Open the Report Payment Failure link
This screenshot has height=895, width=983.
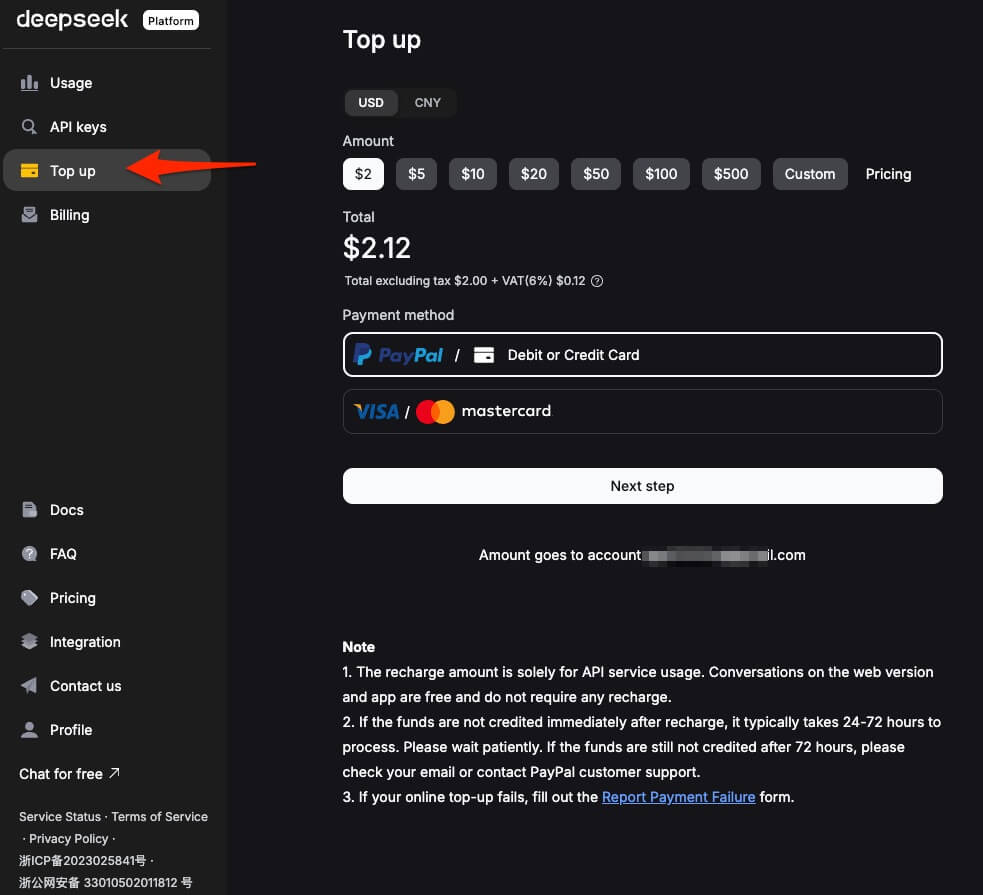click(x=678, y=797)
